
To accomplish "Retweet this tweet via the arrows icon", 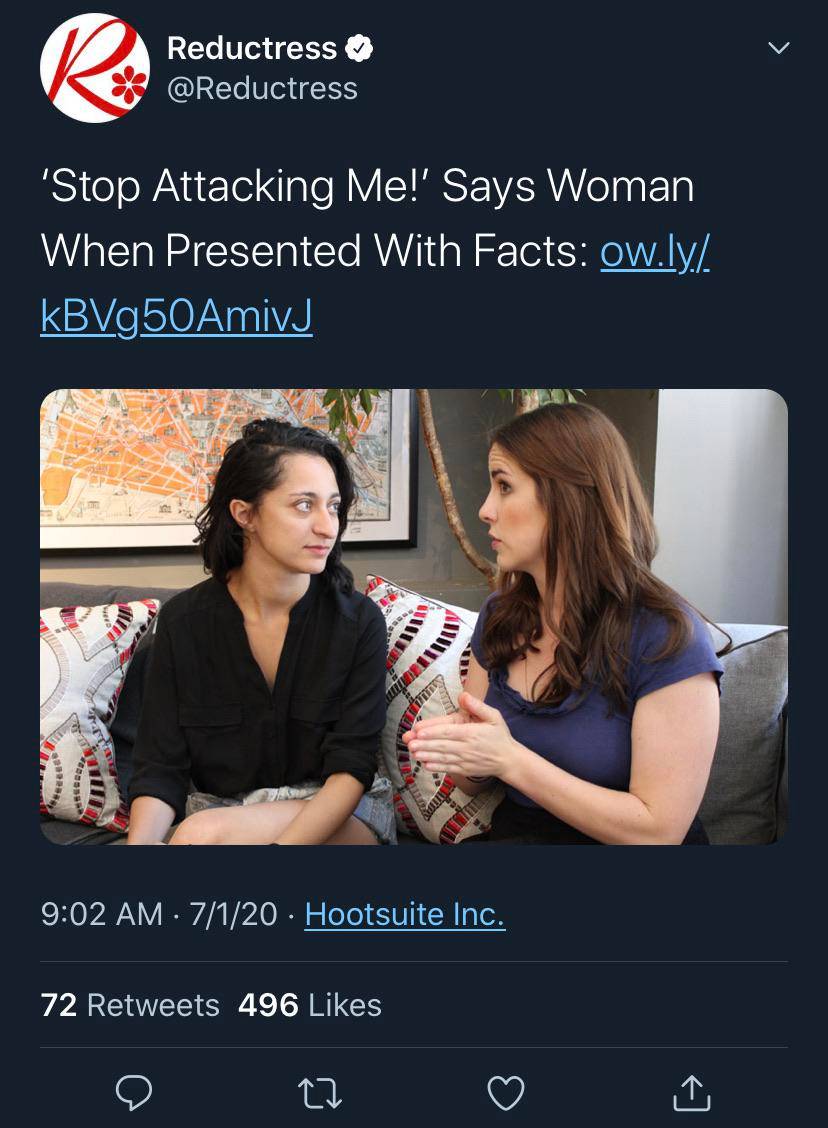I will point(321,1093).
